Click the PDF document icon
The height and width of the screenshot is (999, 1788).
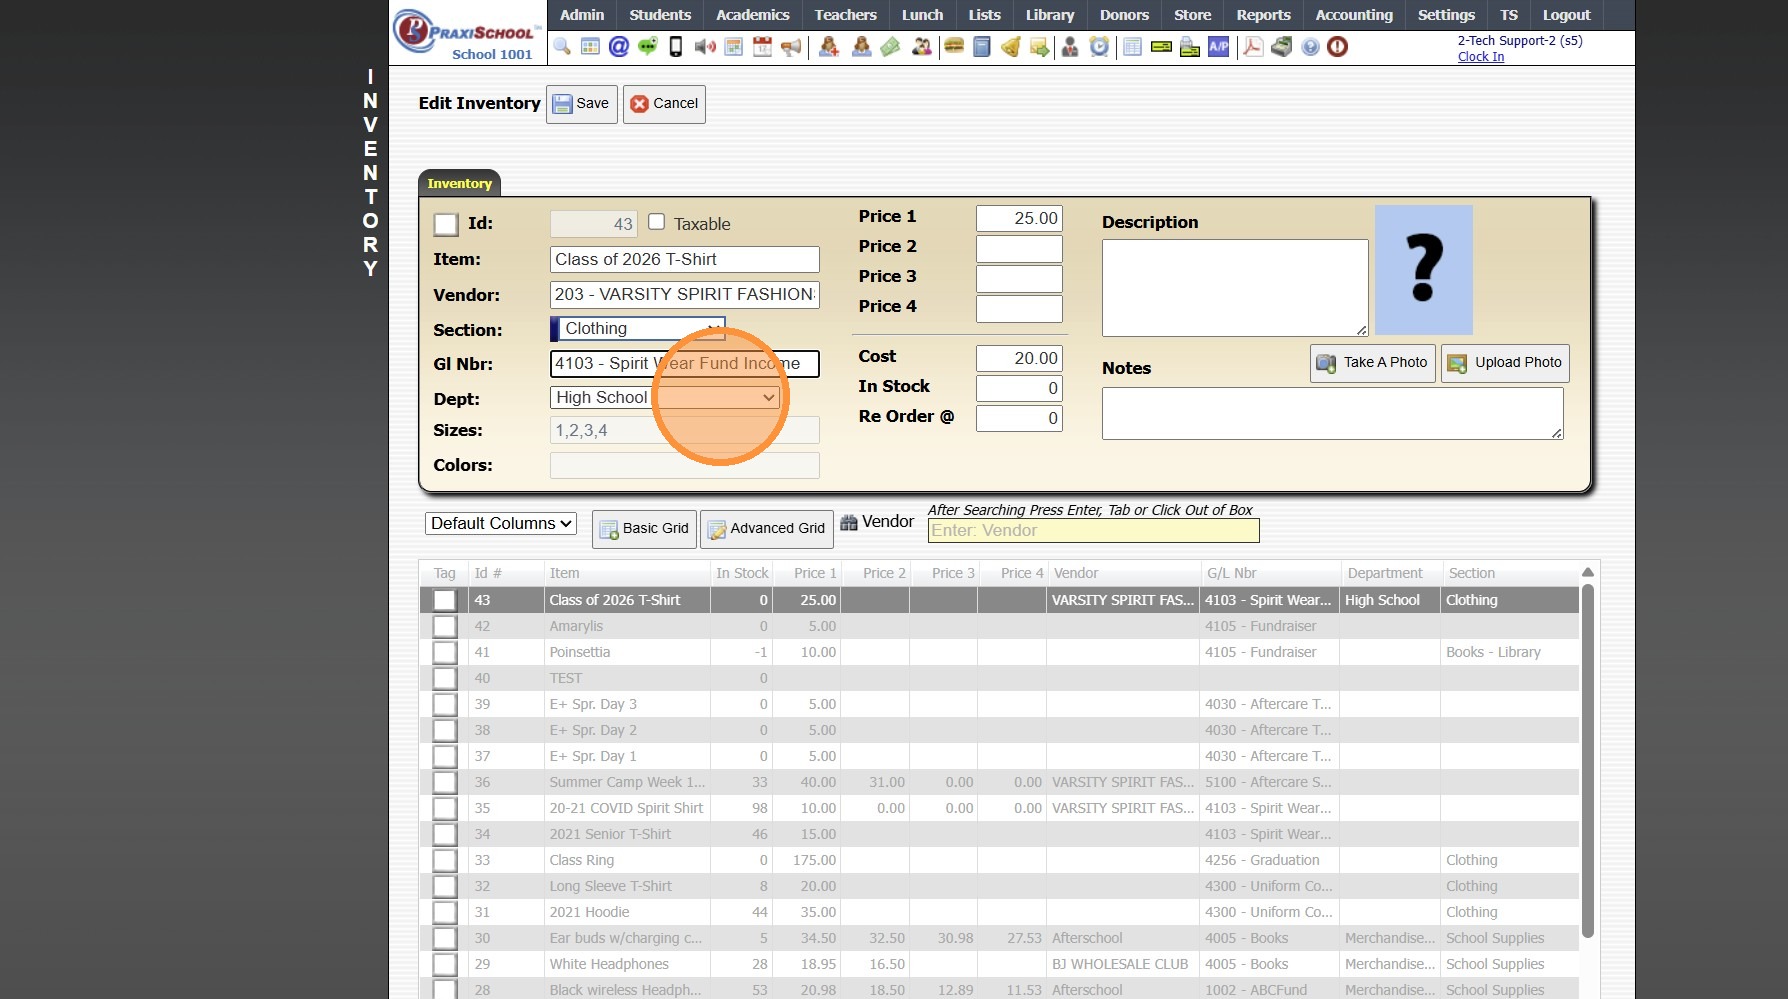(x=1252, y=47)
